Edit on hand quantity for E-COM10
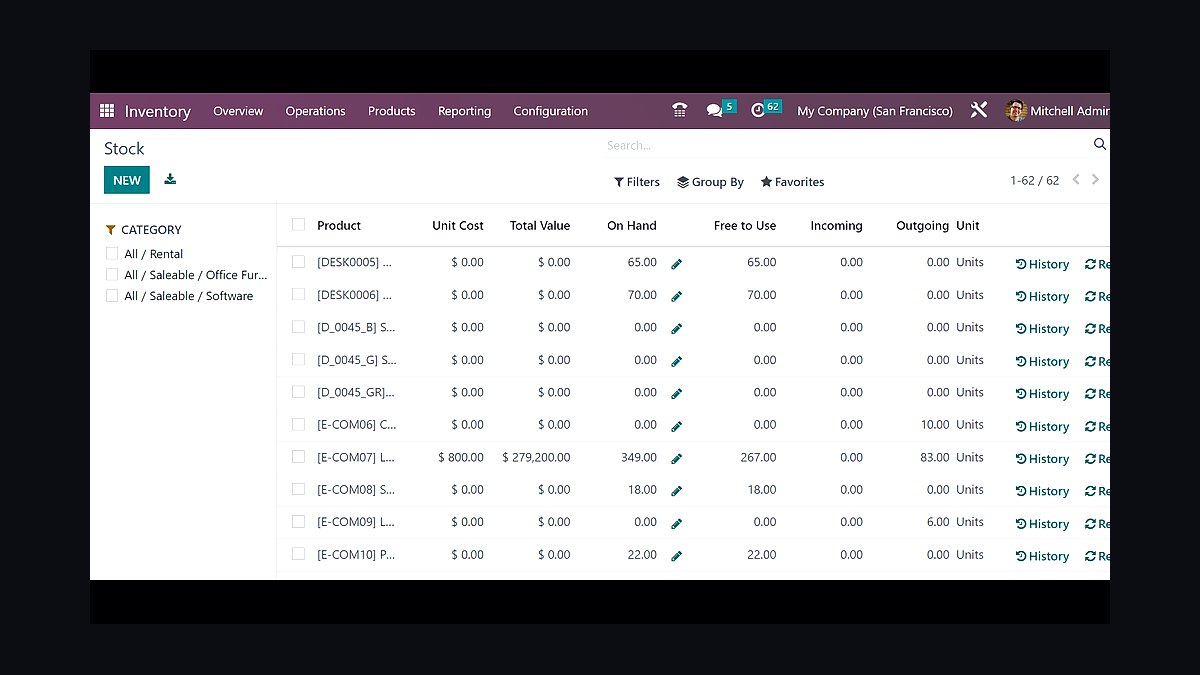 coord(677,556)
